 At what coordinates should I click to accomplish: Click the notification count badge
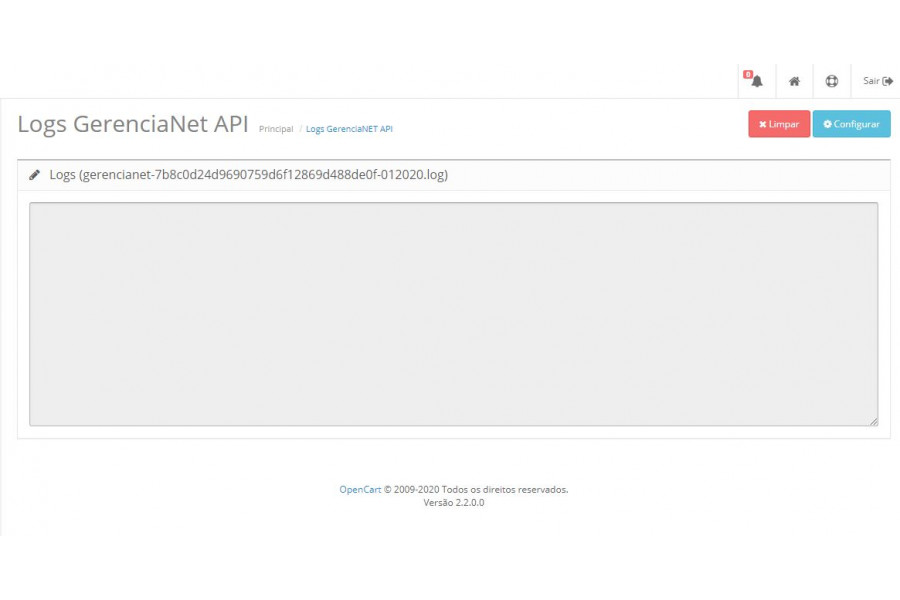point(748,74)
